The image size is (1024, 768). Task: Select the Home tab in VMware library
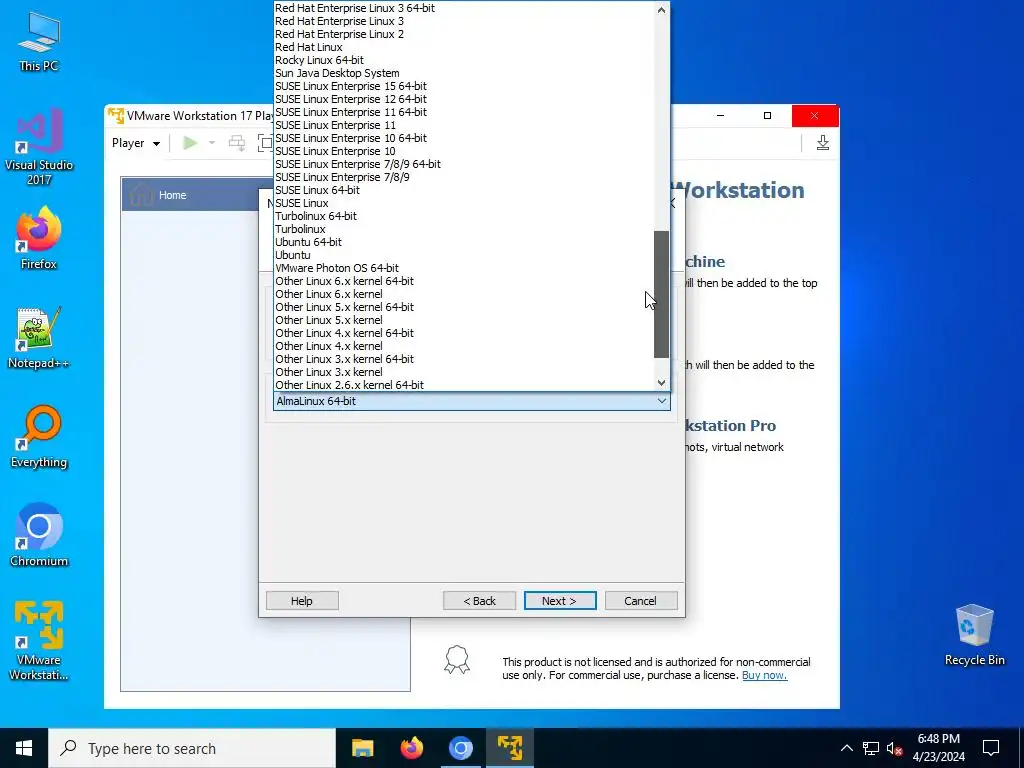189,195
